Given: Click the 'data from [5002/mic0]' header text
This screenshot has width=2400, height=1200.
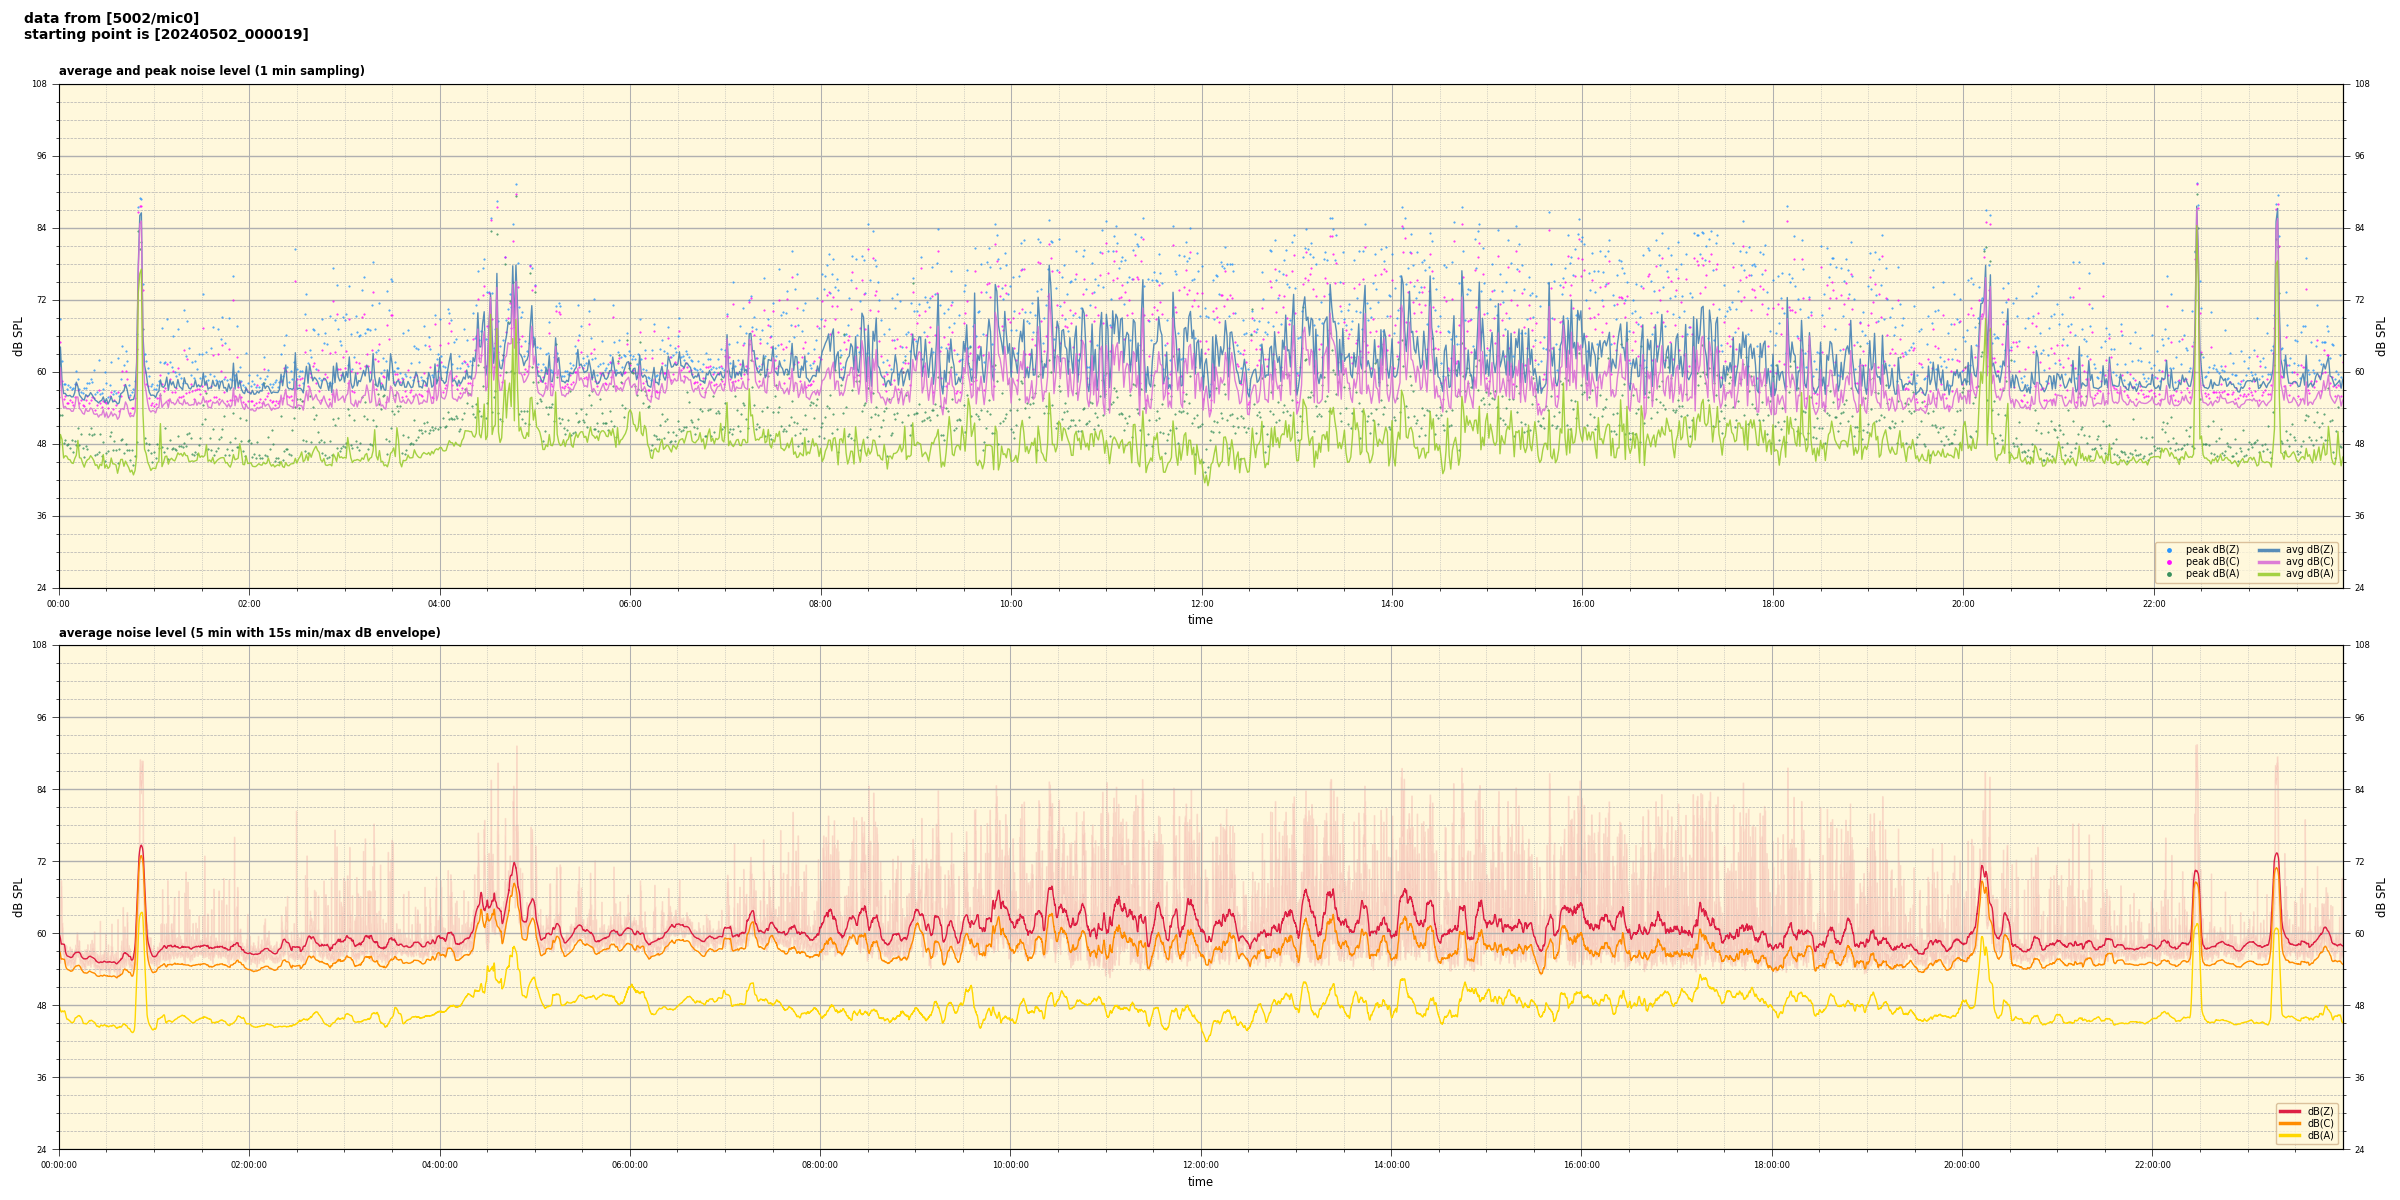Looking at the screenshot, I should 111,18.
